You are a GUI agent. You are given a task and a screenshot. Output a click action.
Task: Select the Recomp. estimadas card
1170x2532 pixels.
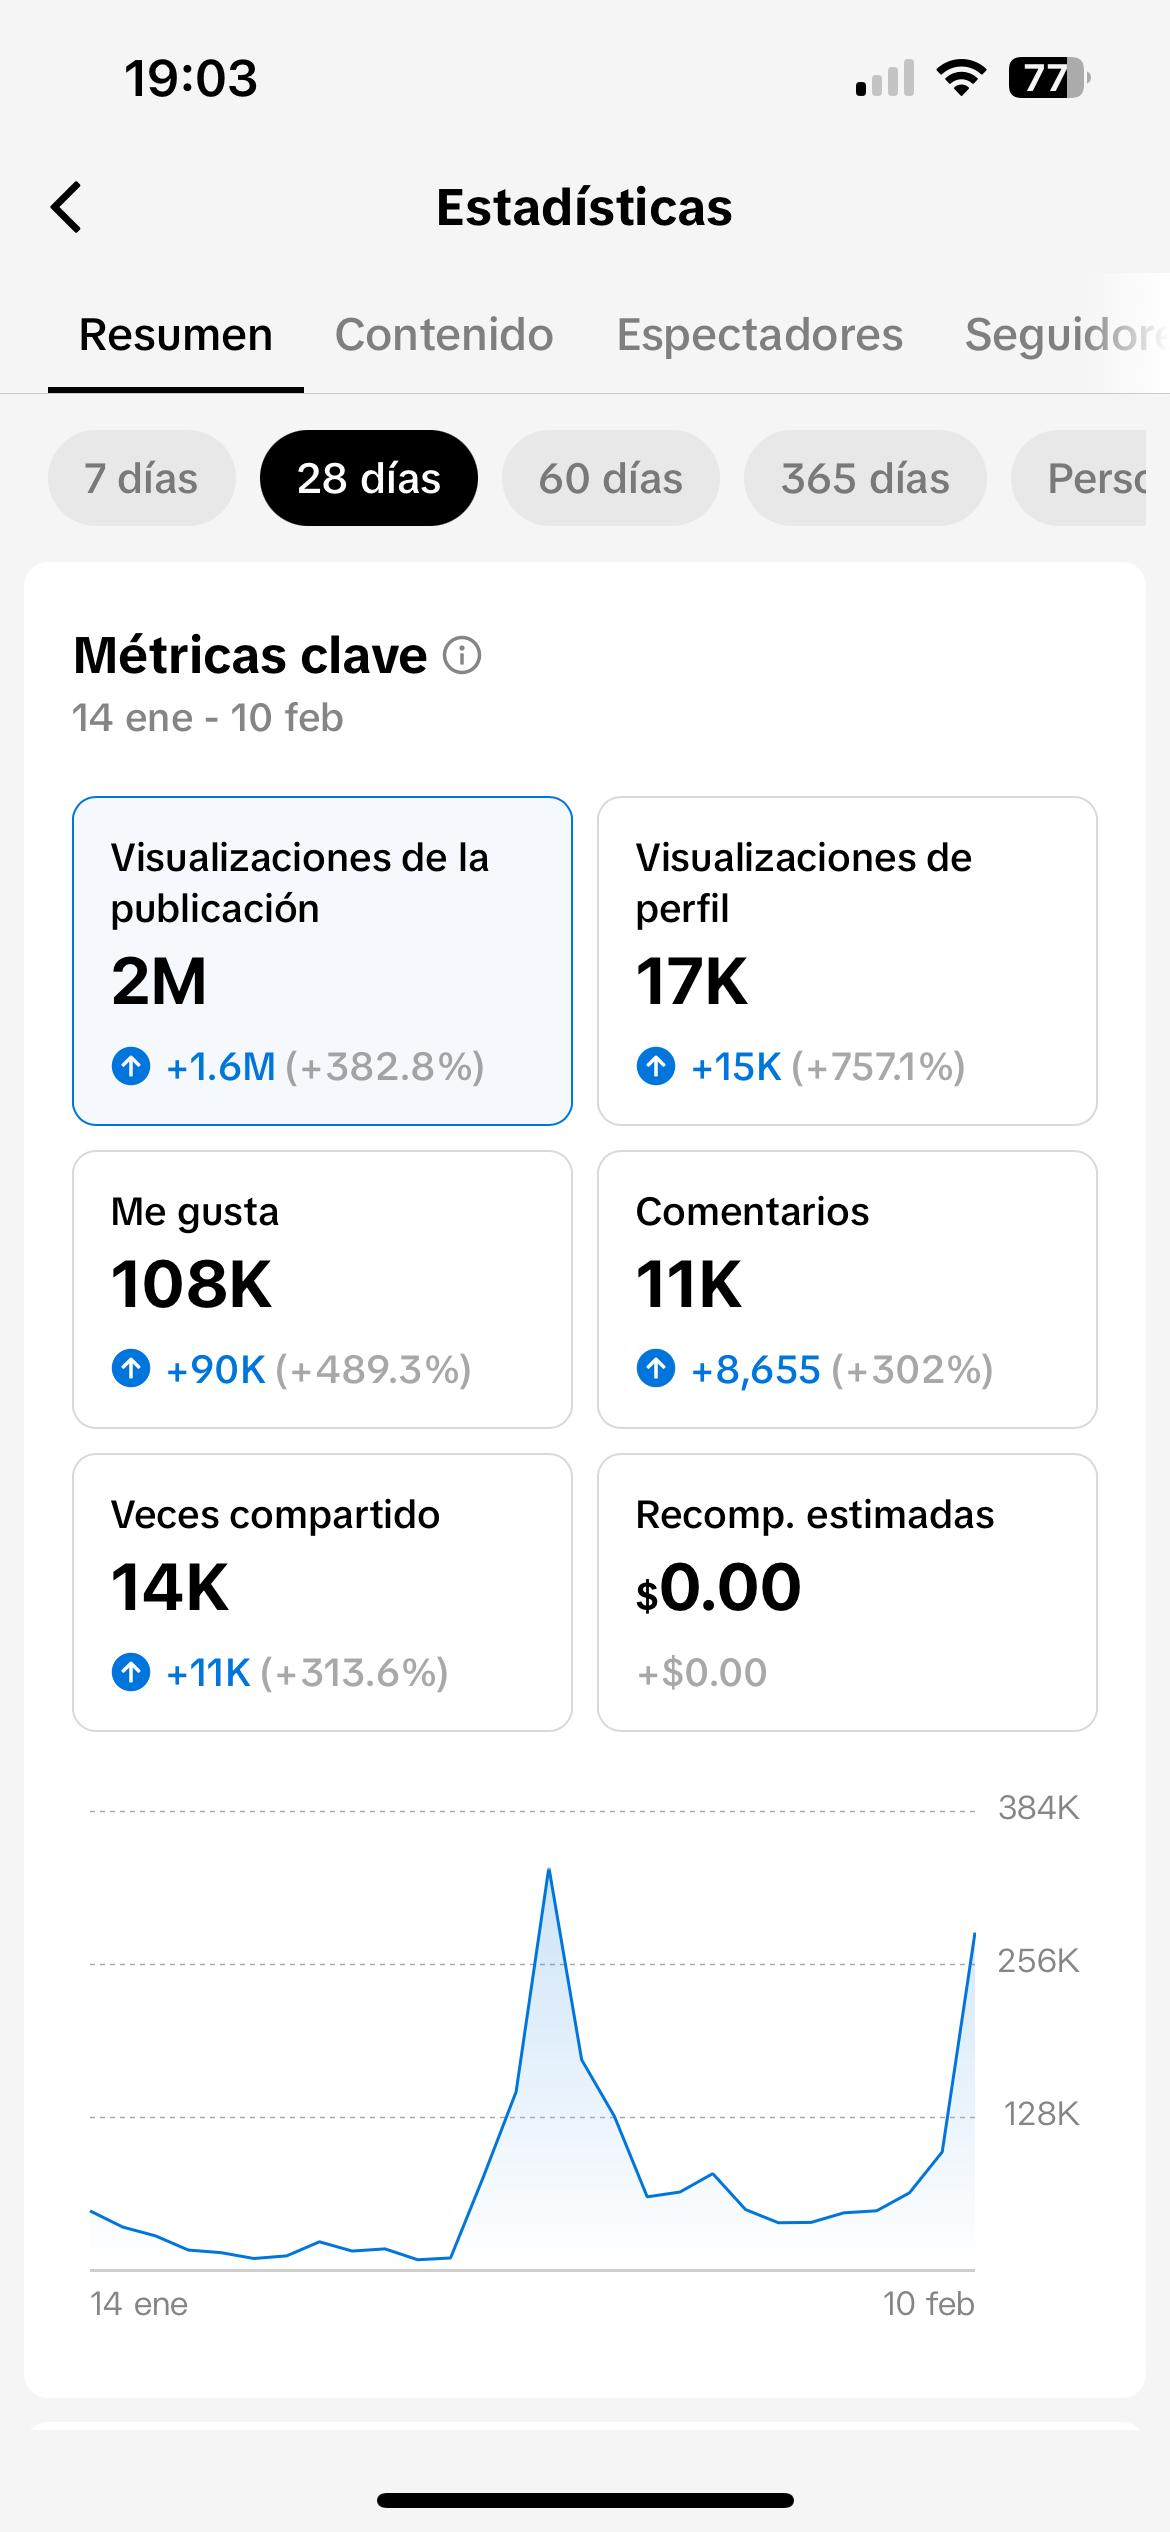[x=847, y=1592]
